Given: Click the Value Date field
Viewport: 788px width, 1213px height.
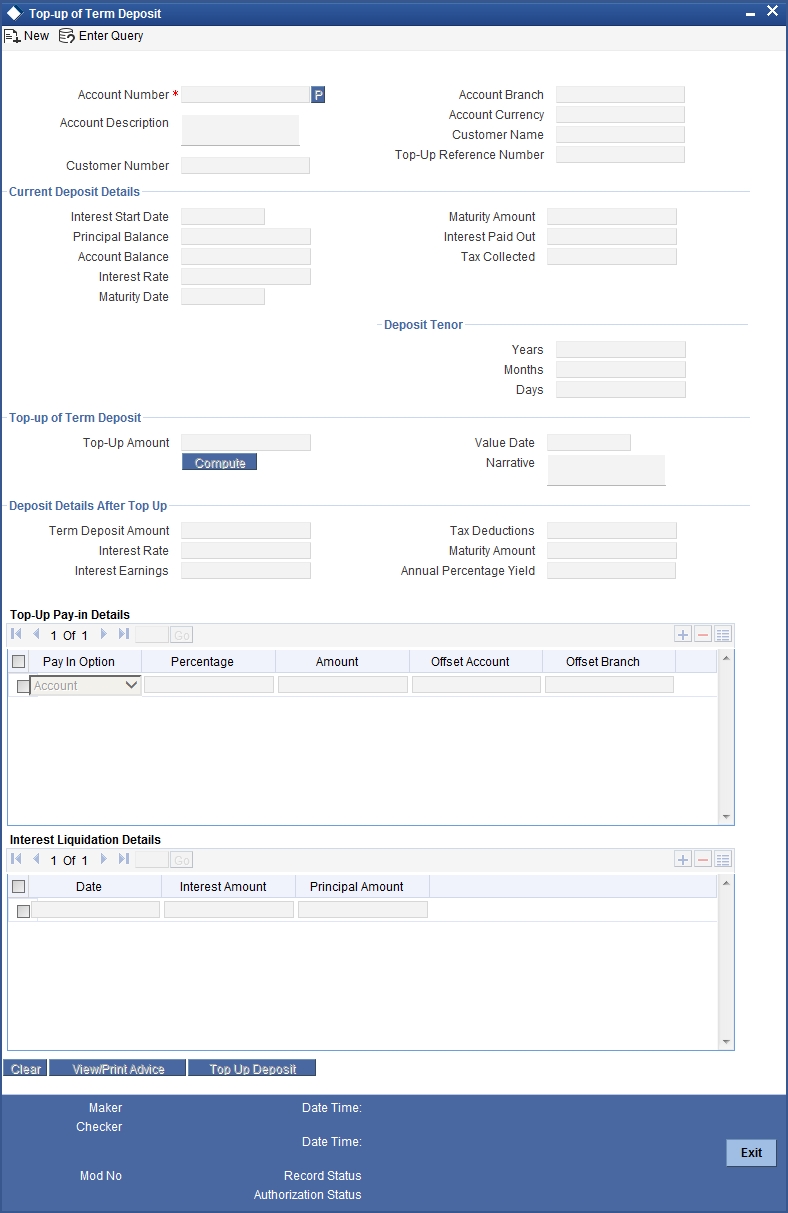Looking at the screenshot, I should coord(589,443).
